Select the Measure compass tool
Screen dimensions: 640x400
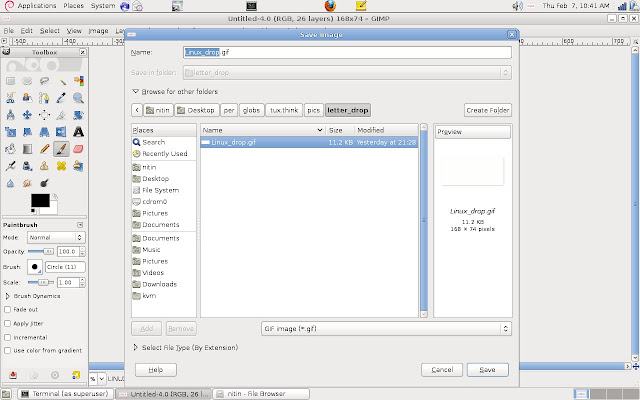pos(10,115)
